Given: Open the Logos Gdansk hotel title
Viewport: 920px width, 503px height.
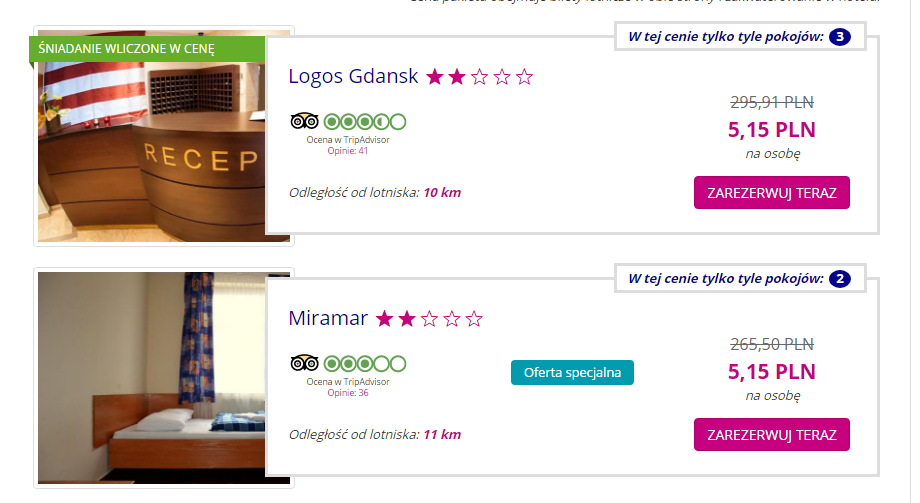Looking at the screenshot, I should click(x=353, y=76).
